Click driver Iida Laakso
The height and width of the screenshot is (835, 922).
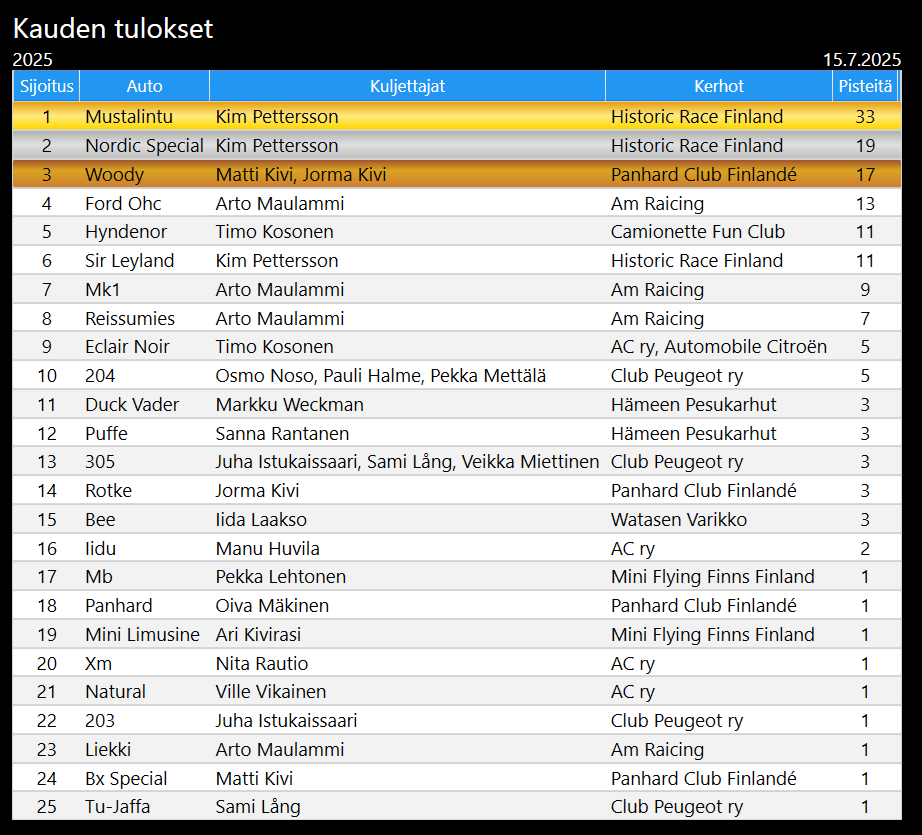[261, 519]
